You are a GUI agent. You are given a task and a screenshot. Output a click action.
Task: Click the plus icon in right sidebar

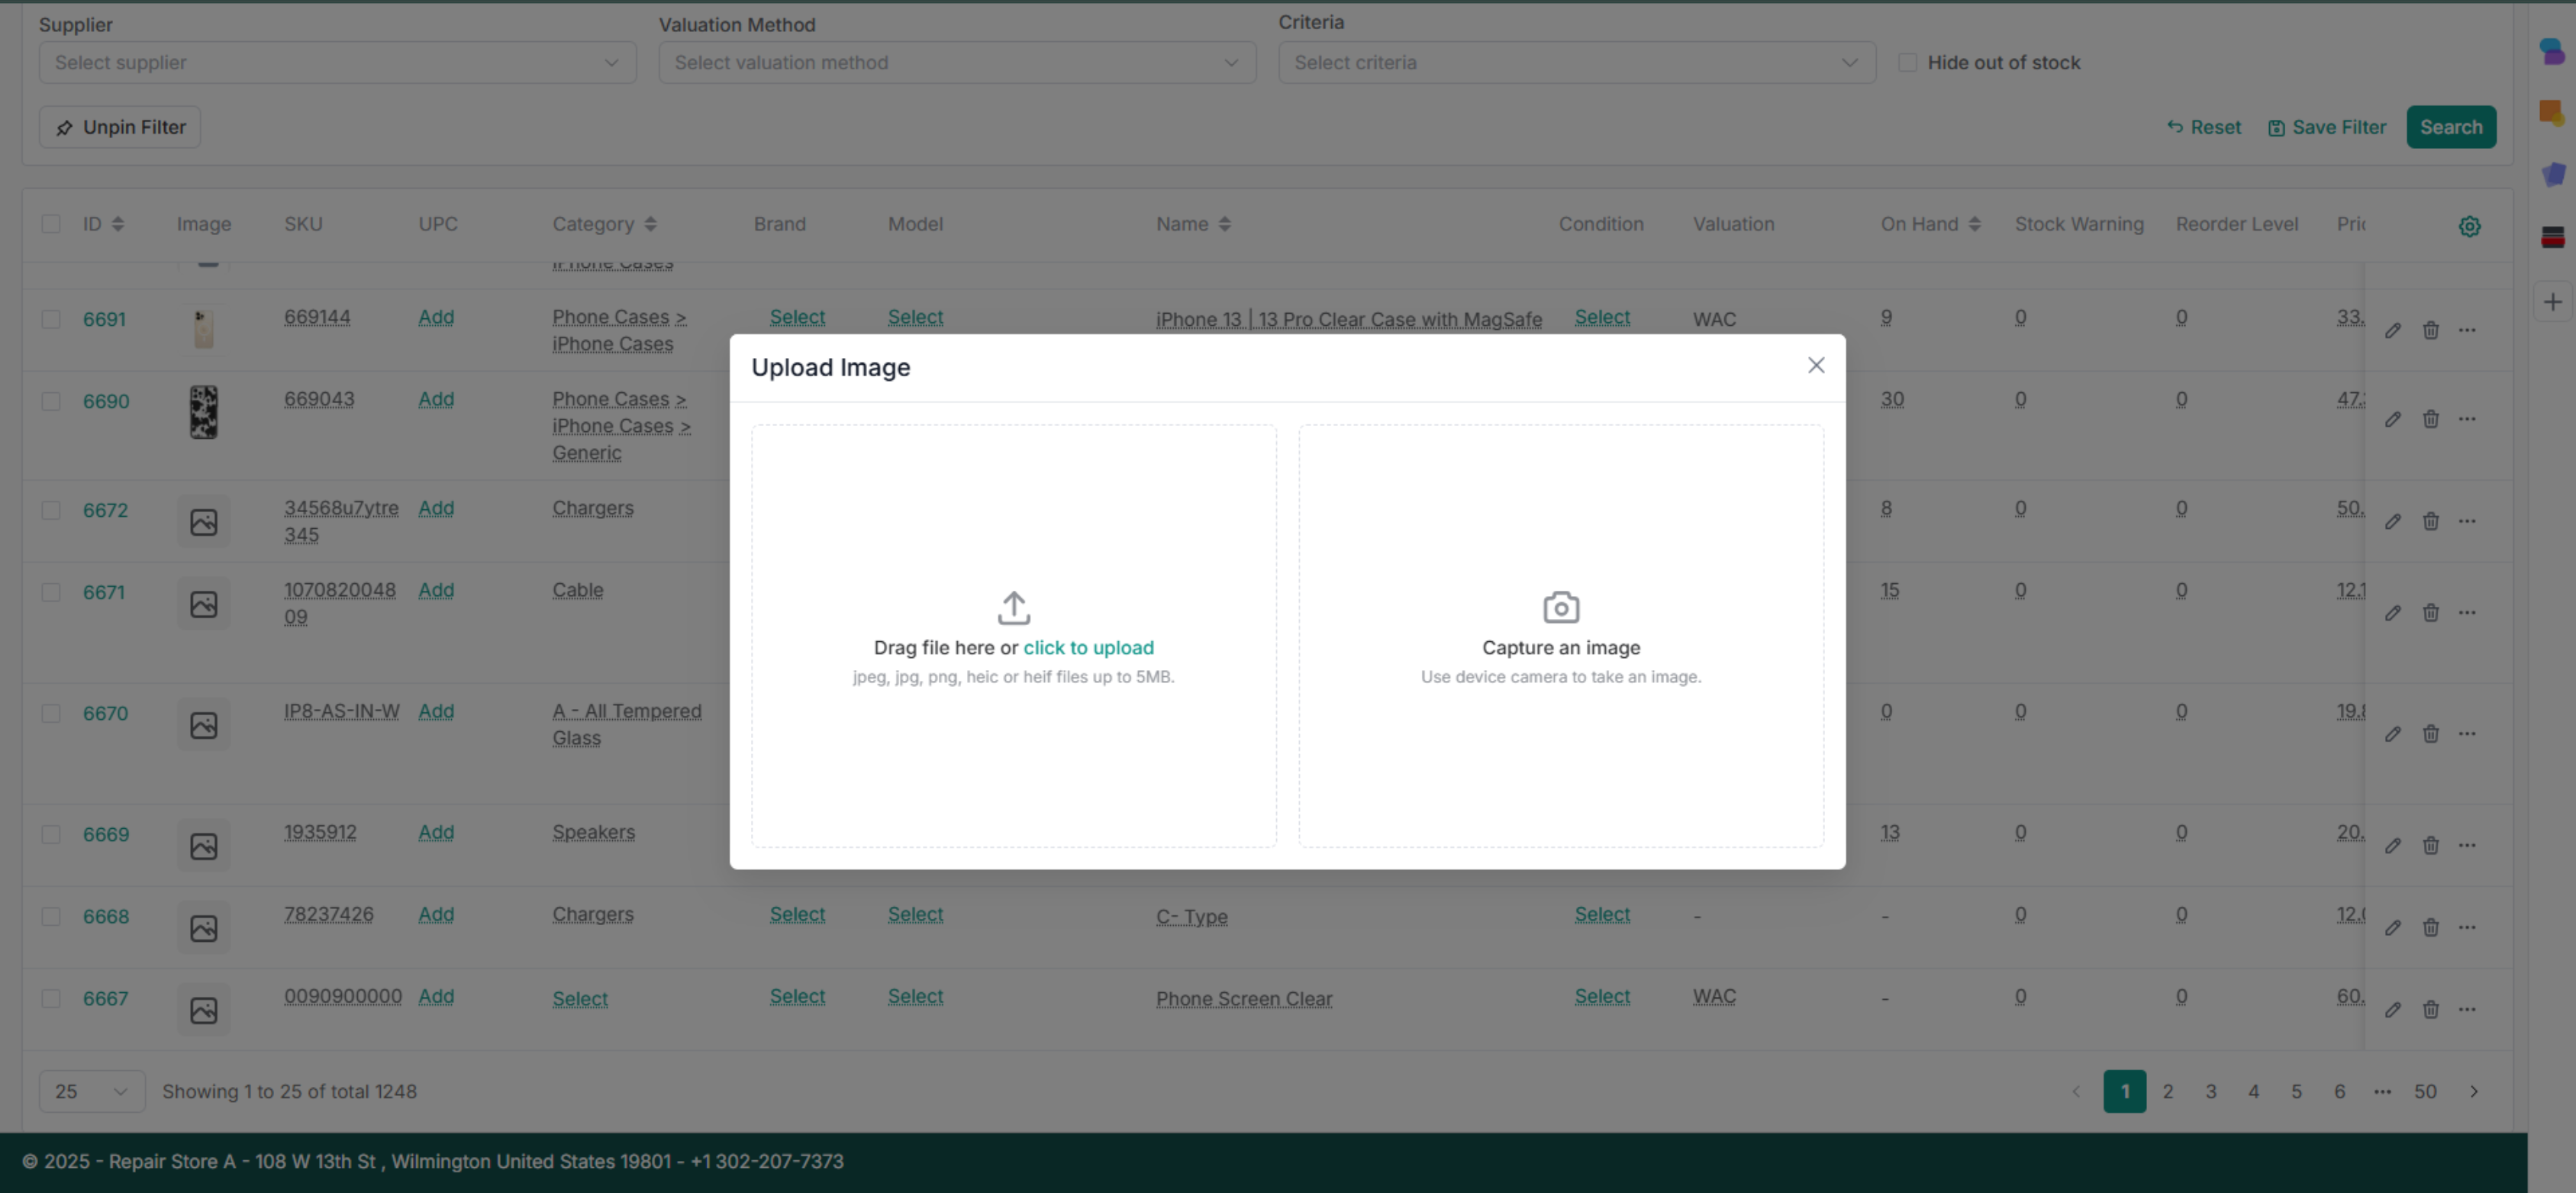click(2552, 303)
